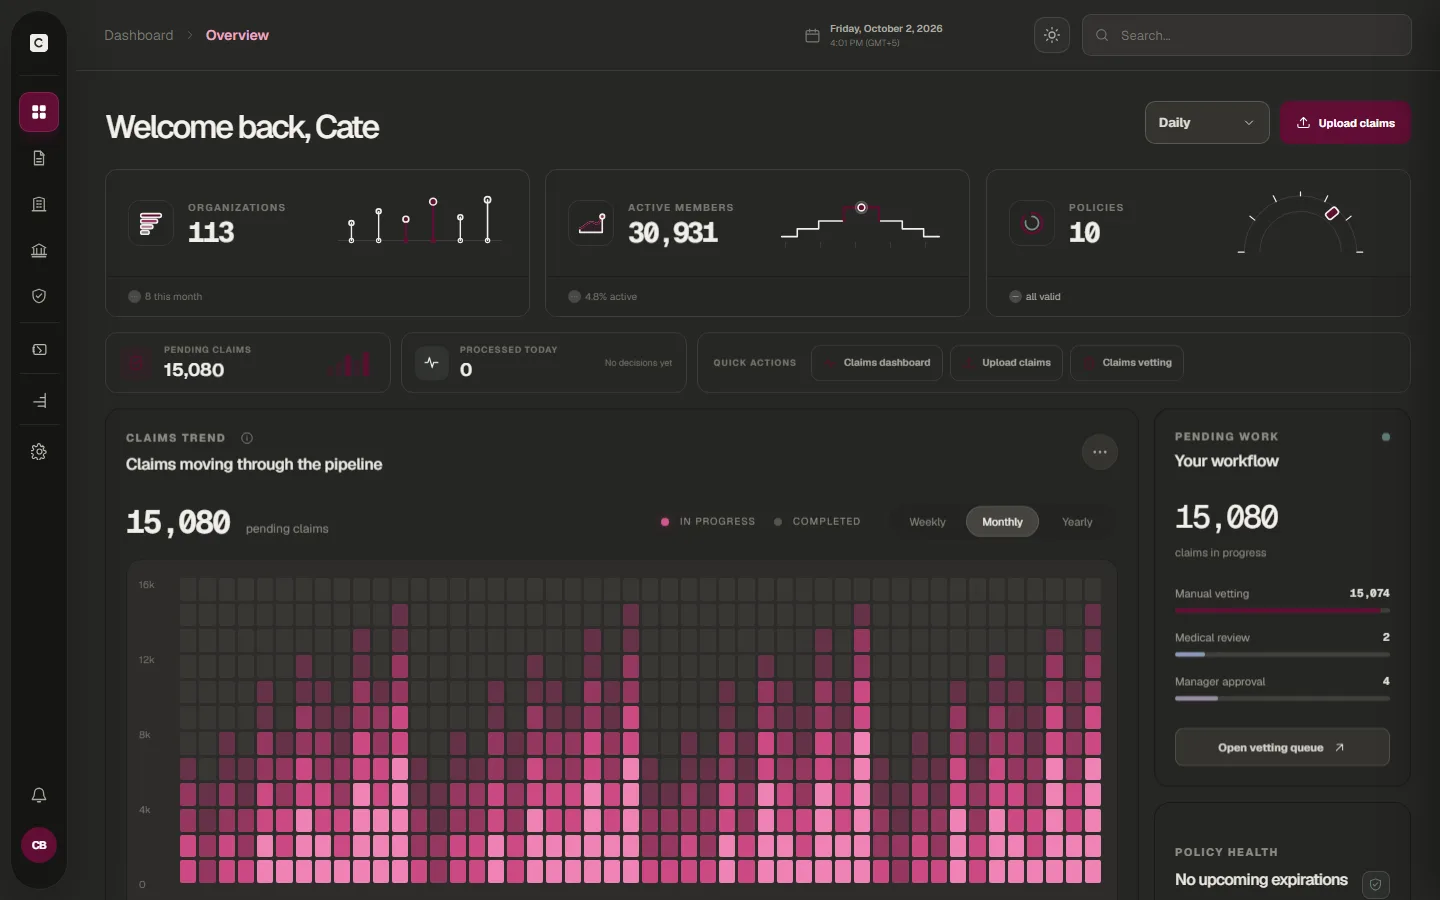Click the app logo at sidebar top
The height and width of the screenshot is (900, 1440).
coord(39,43)
